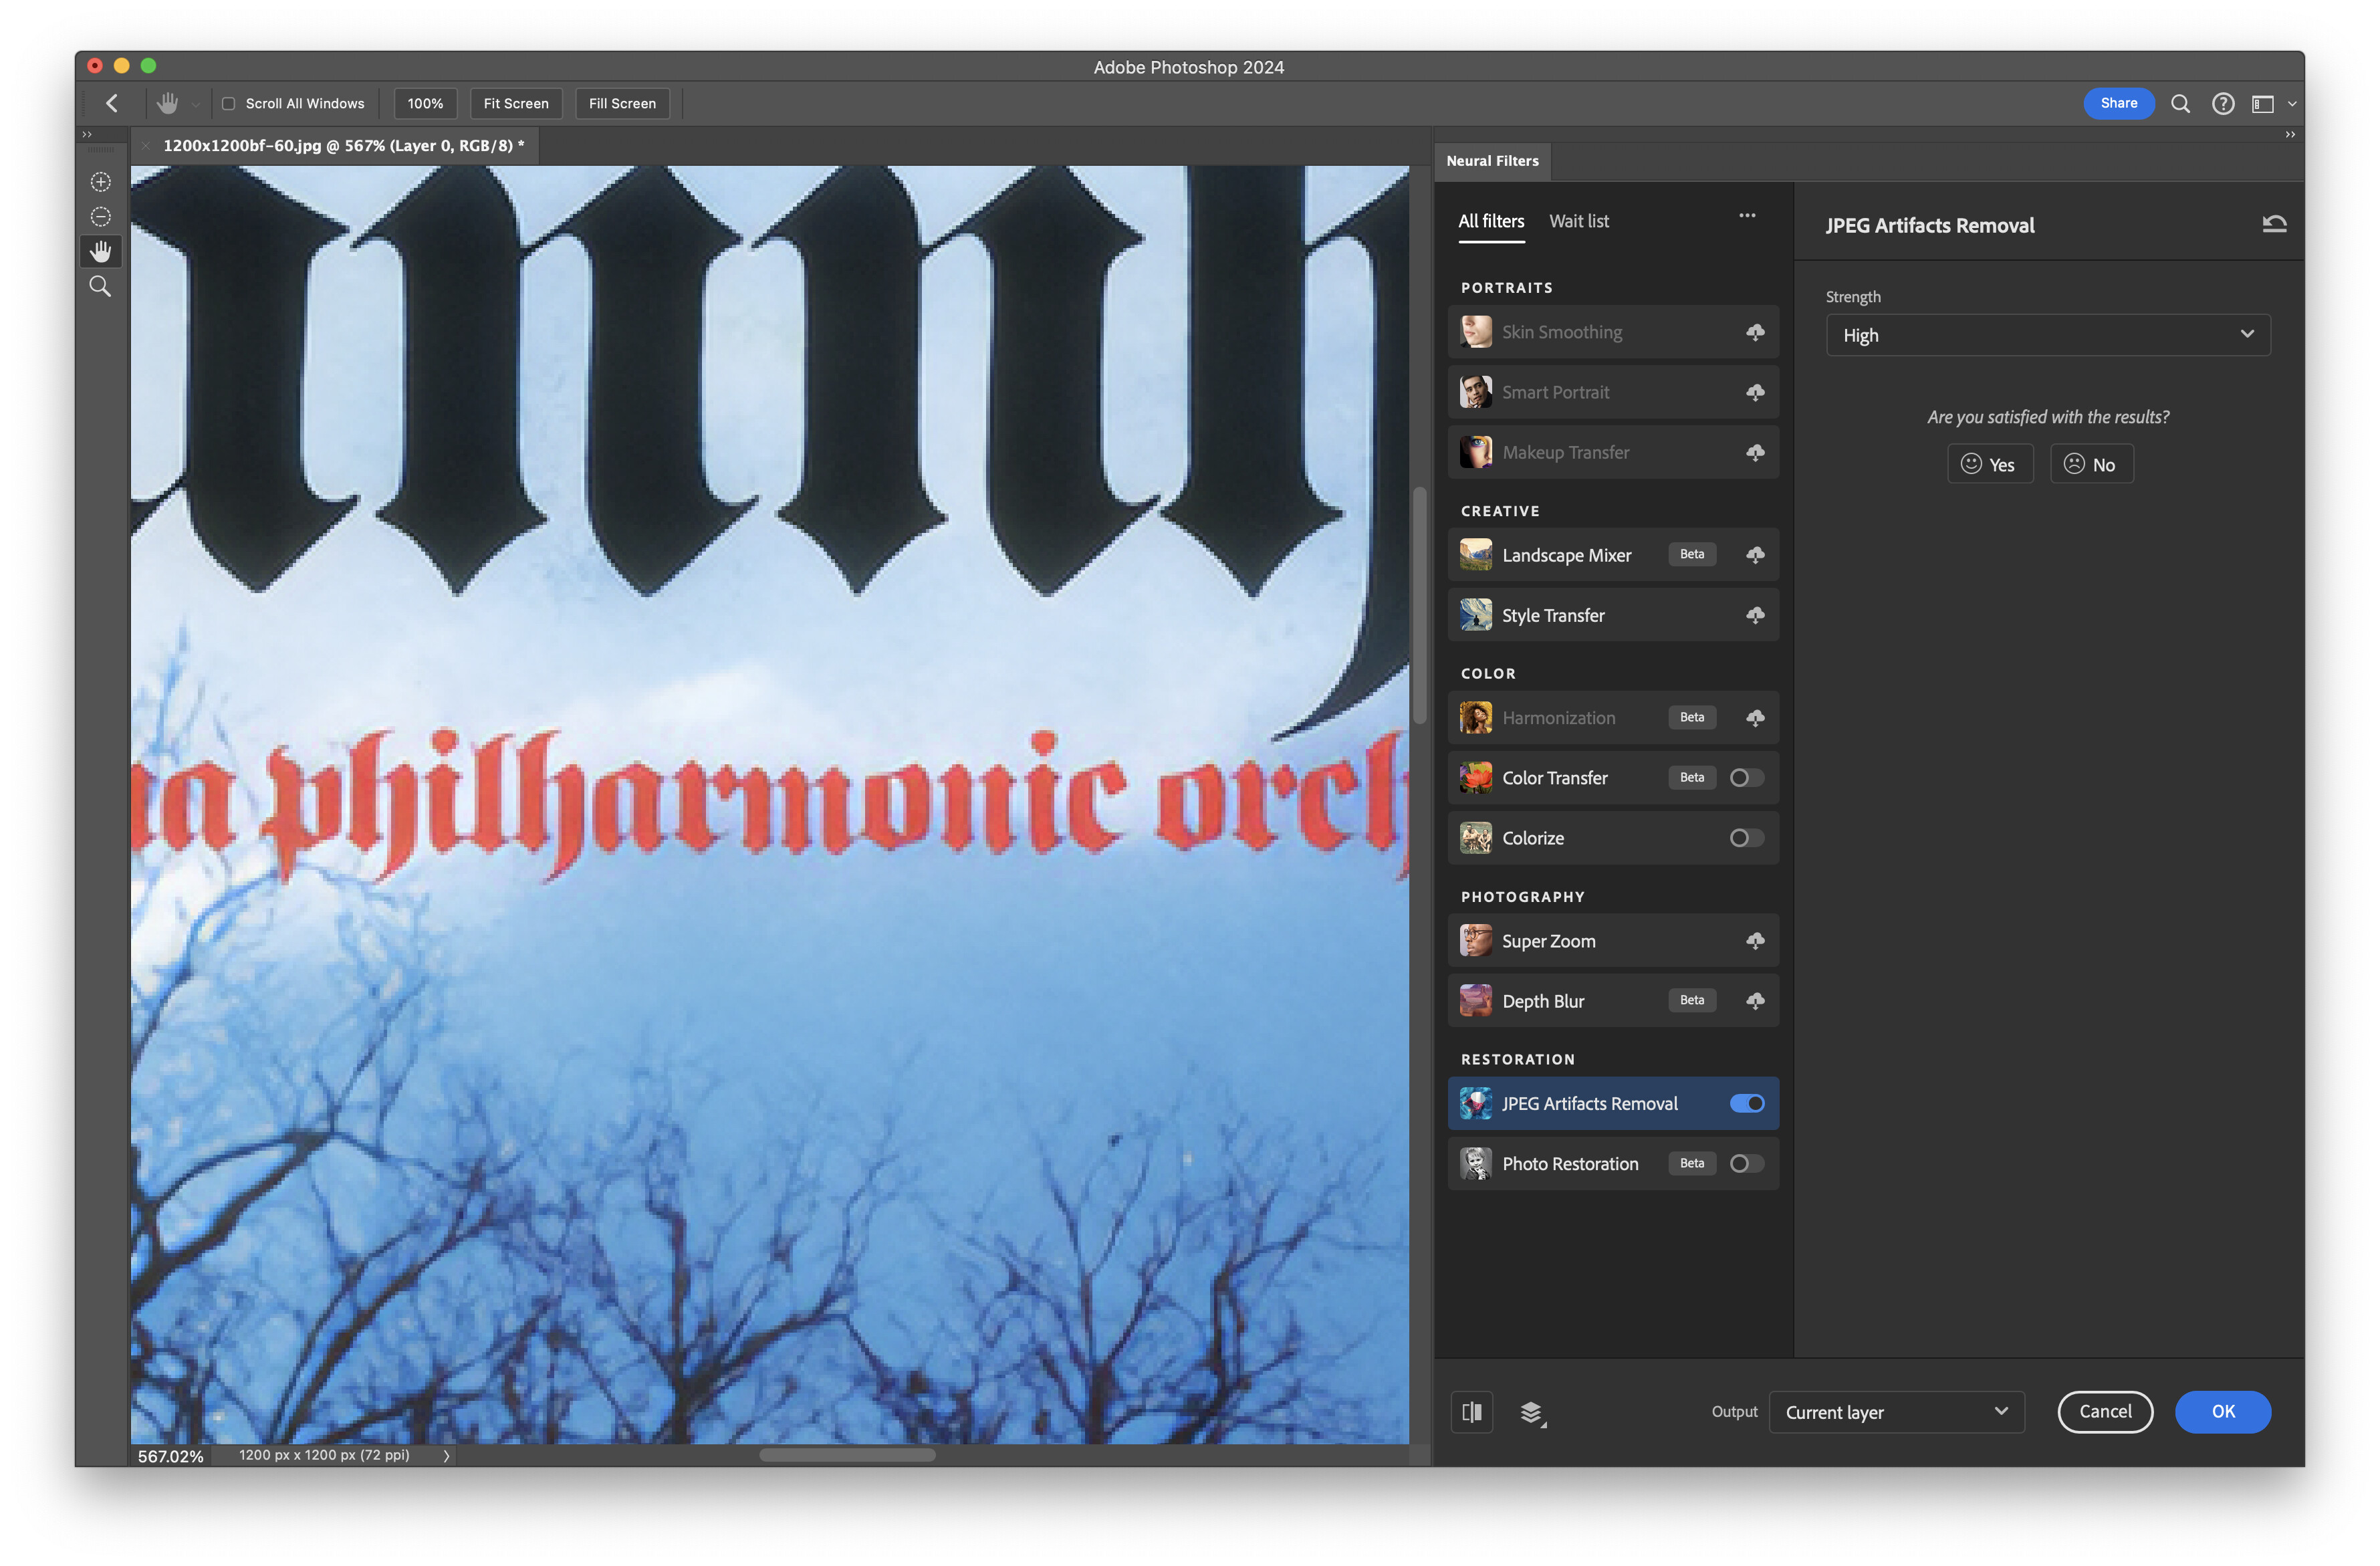Select the Landscape Mixer filter row
Image resolution: width=2380 pixels, height=1566 pixels.
click(x=1612, y=555)
